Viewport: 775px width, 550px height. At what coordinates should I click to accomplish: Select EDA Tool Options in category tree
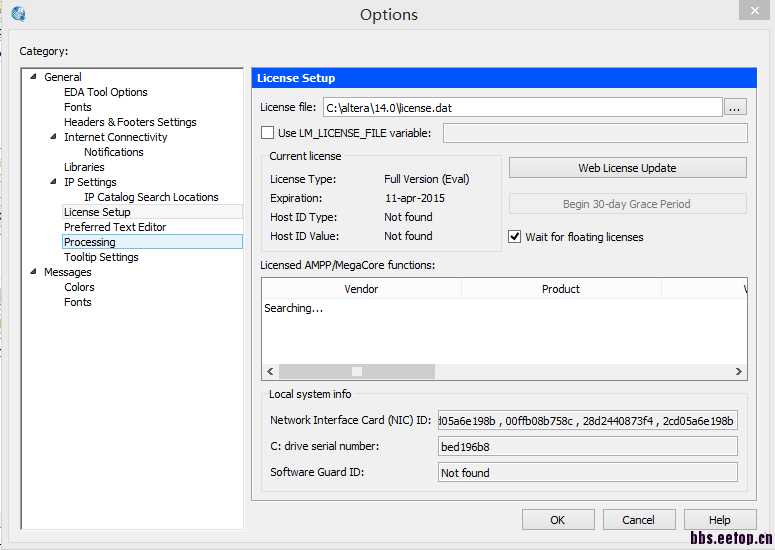click(x=105, y=92)
